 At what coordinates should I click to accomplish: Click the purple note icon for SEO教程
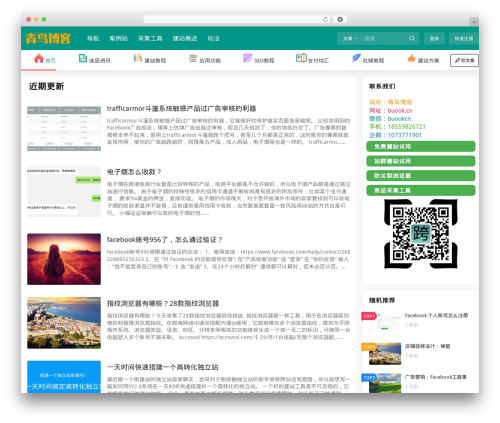pyautogui.click(x=247, y=58)
